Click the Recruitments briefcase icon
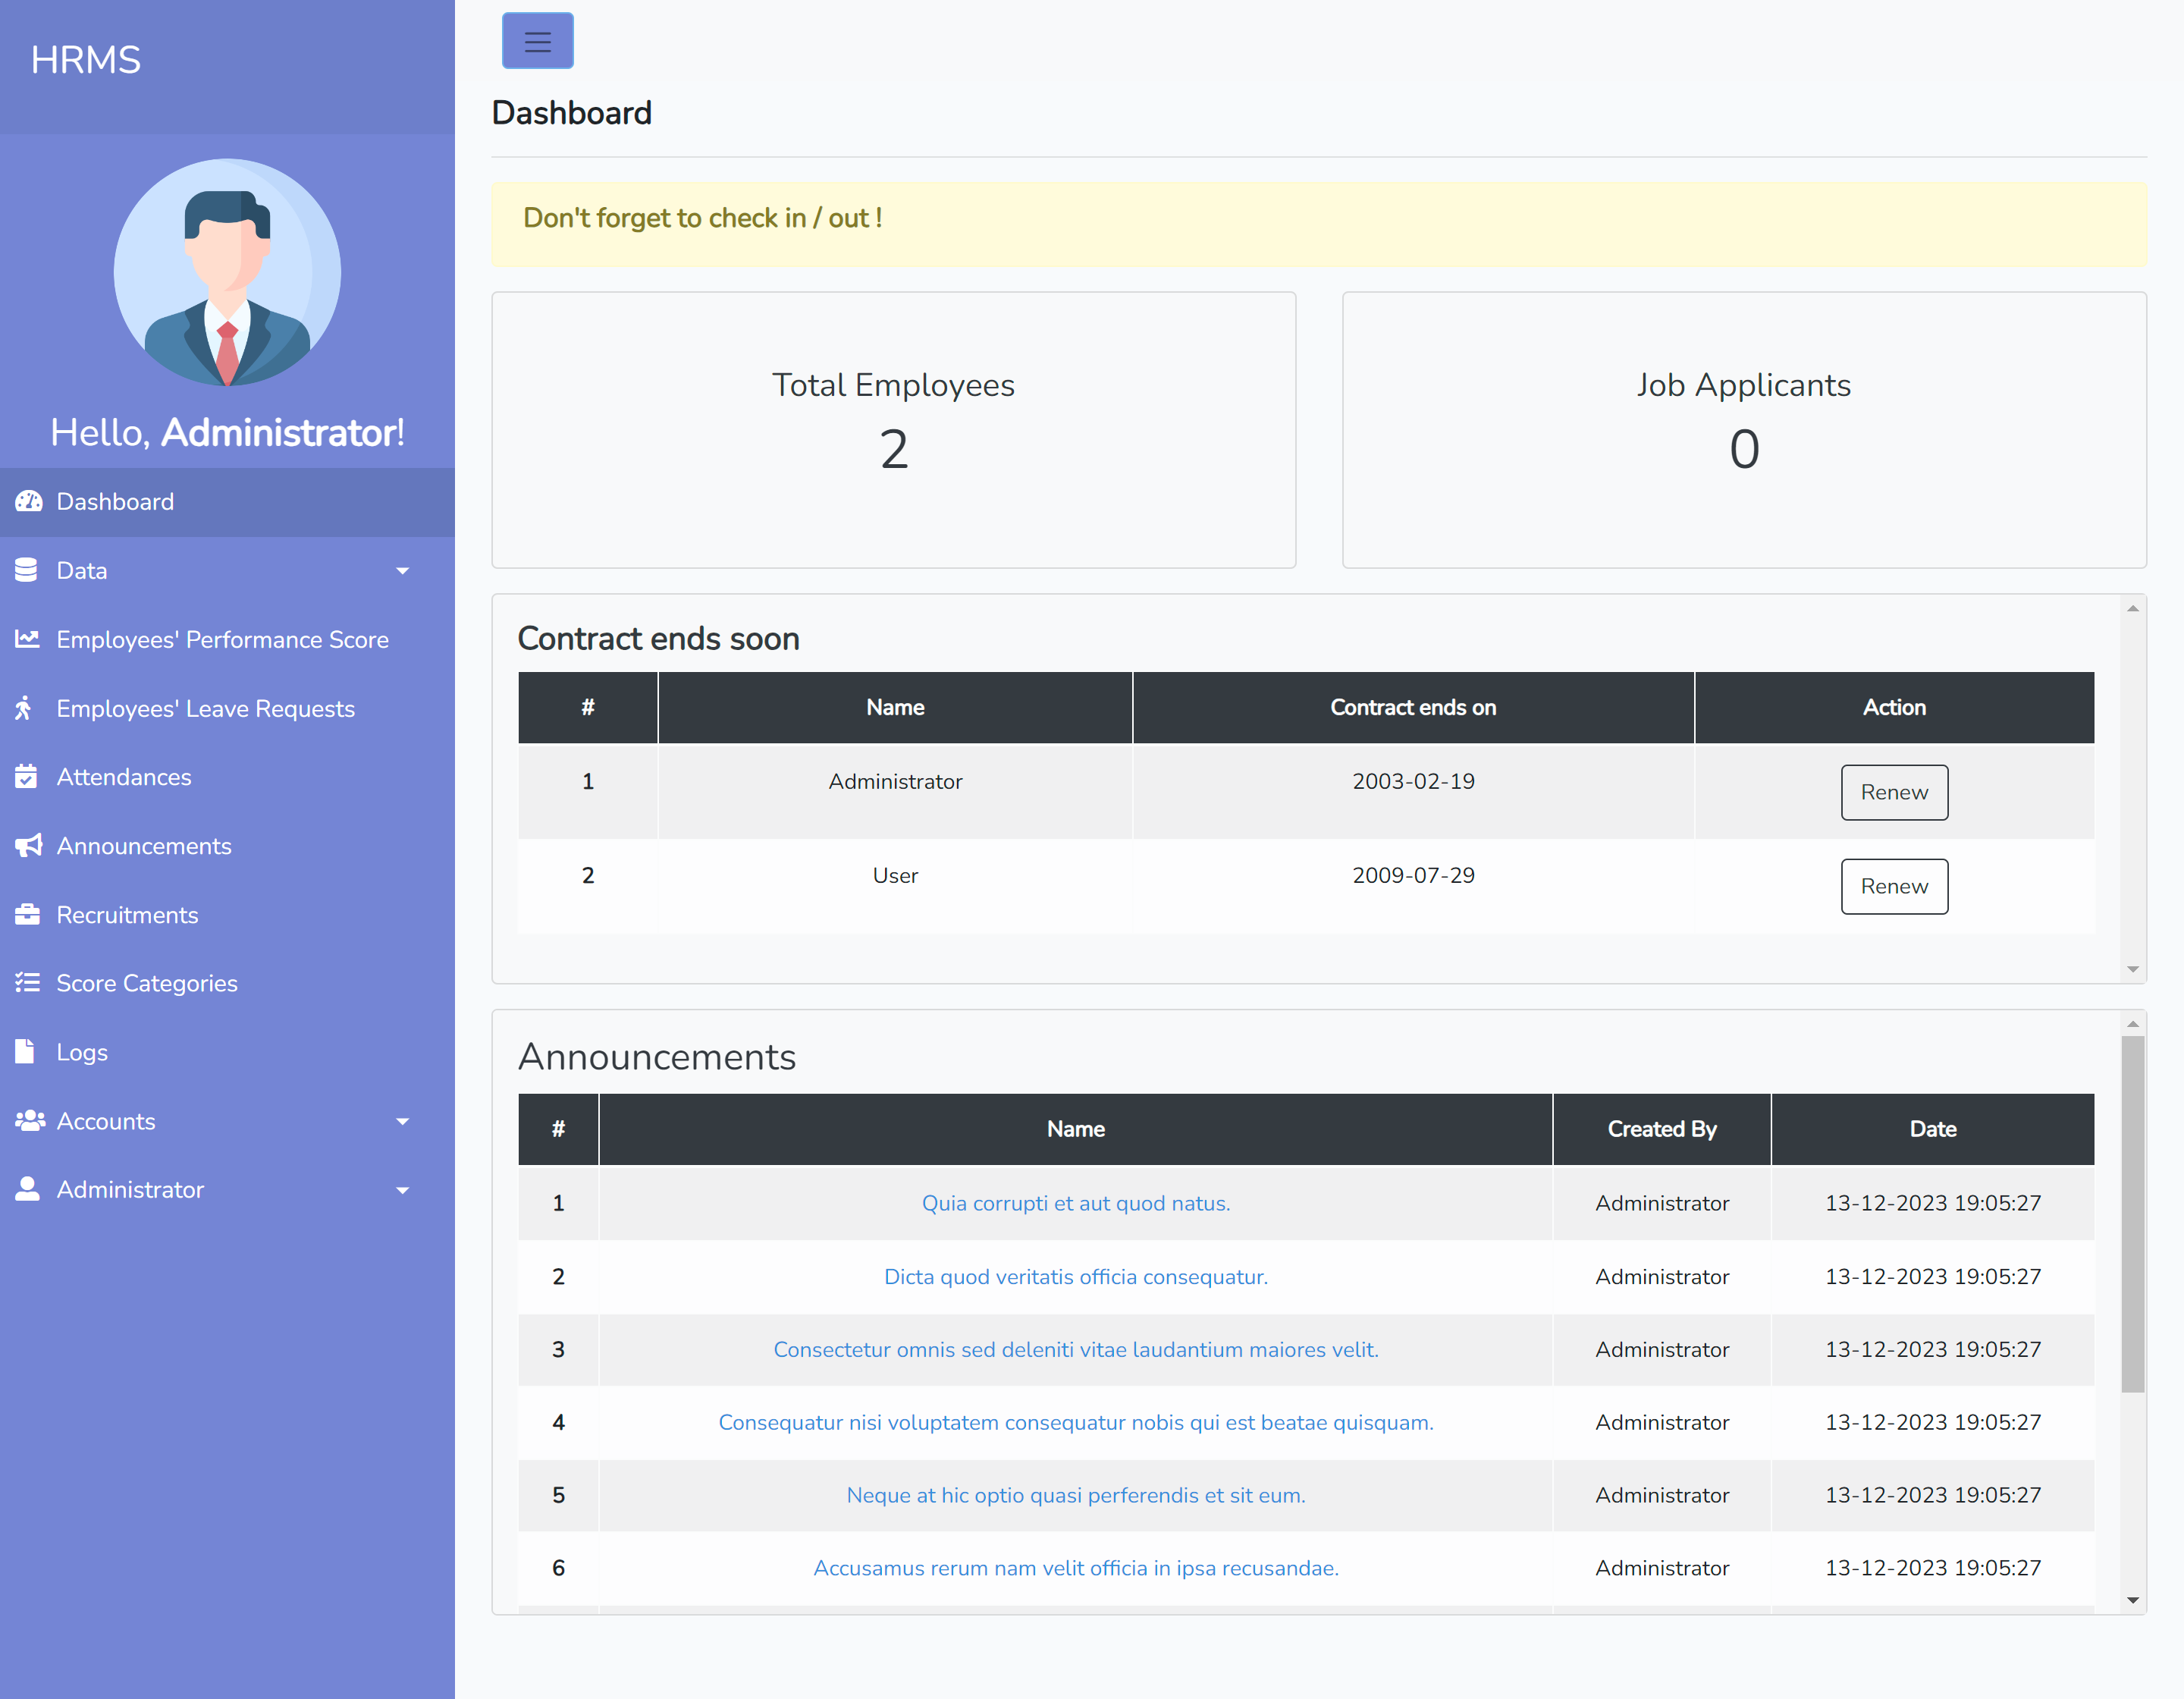This screenshot has height=1699, width=2184. coord(27,914)
